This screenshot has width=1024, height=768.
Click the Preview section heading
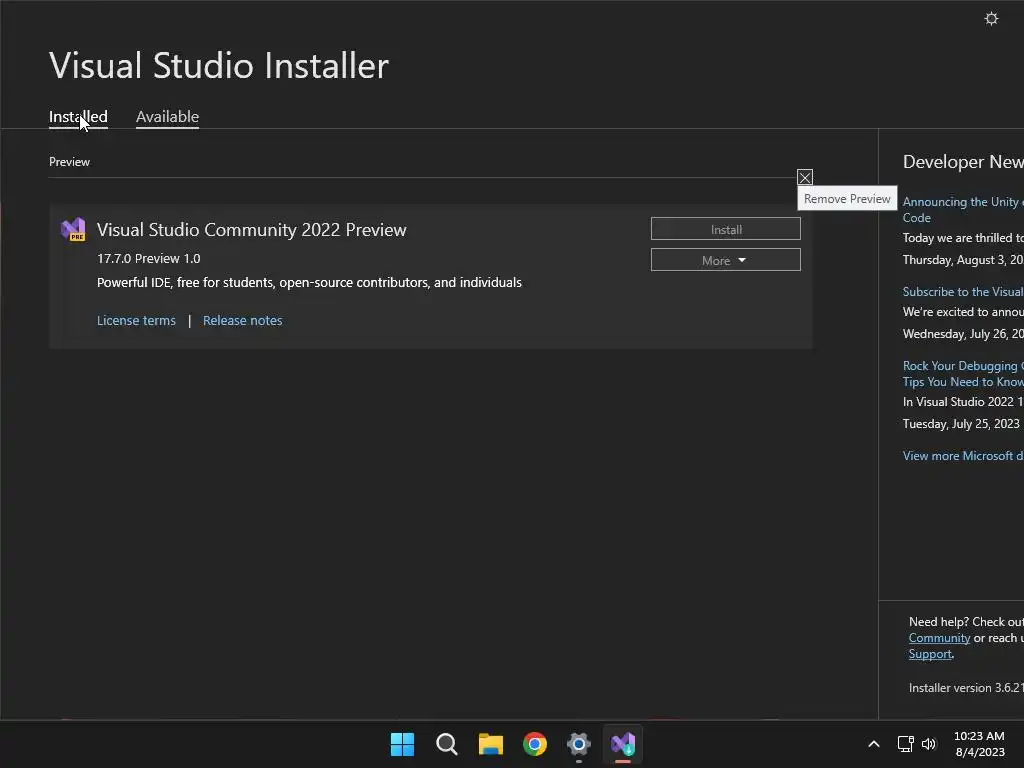tap(69, 162)
